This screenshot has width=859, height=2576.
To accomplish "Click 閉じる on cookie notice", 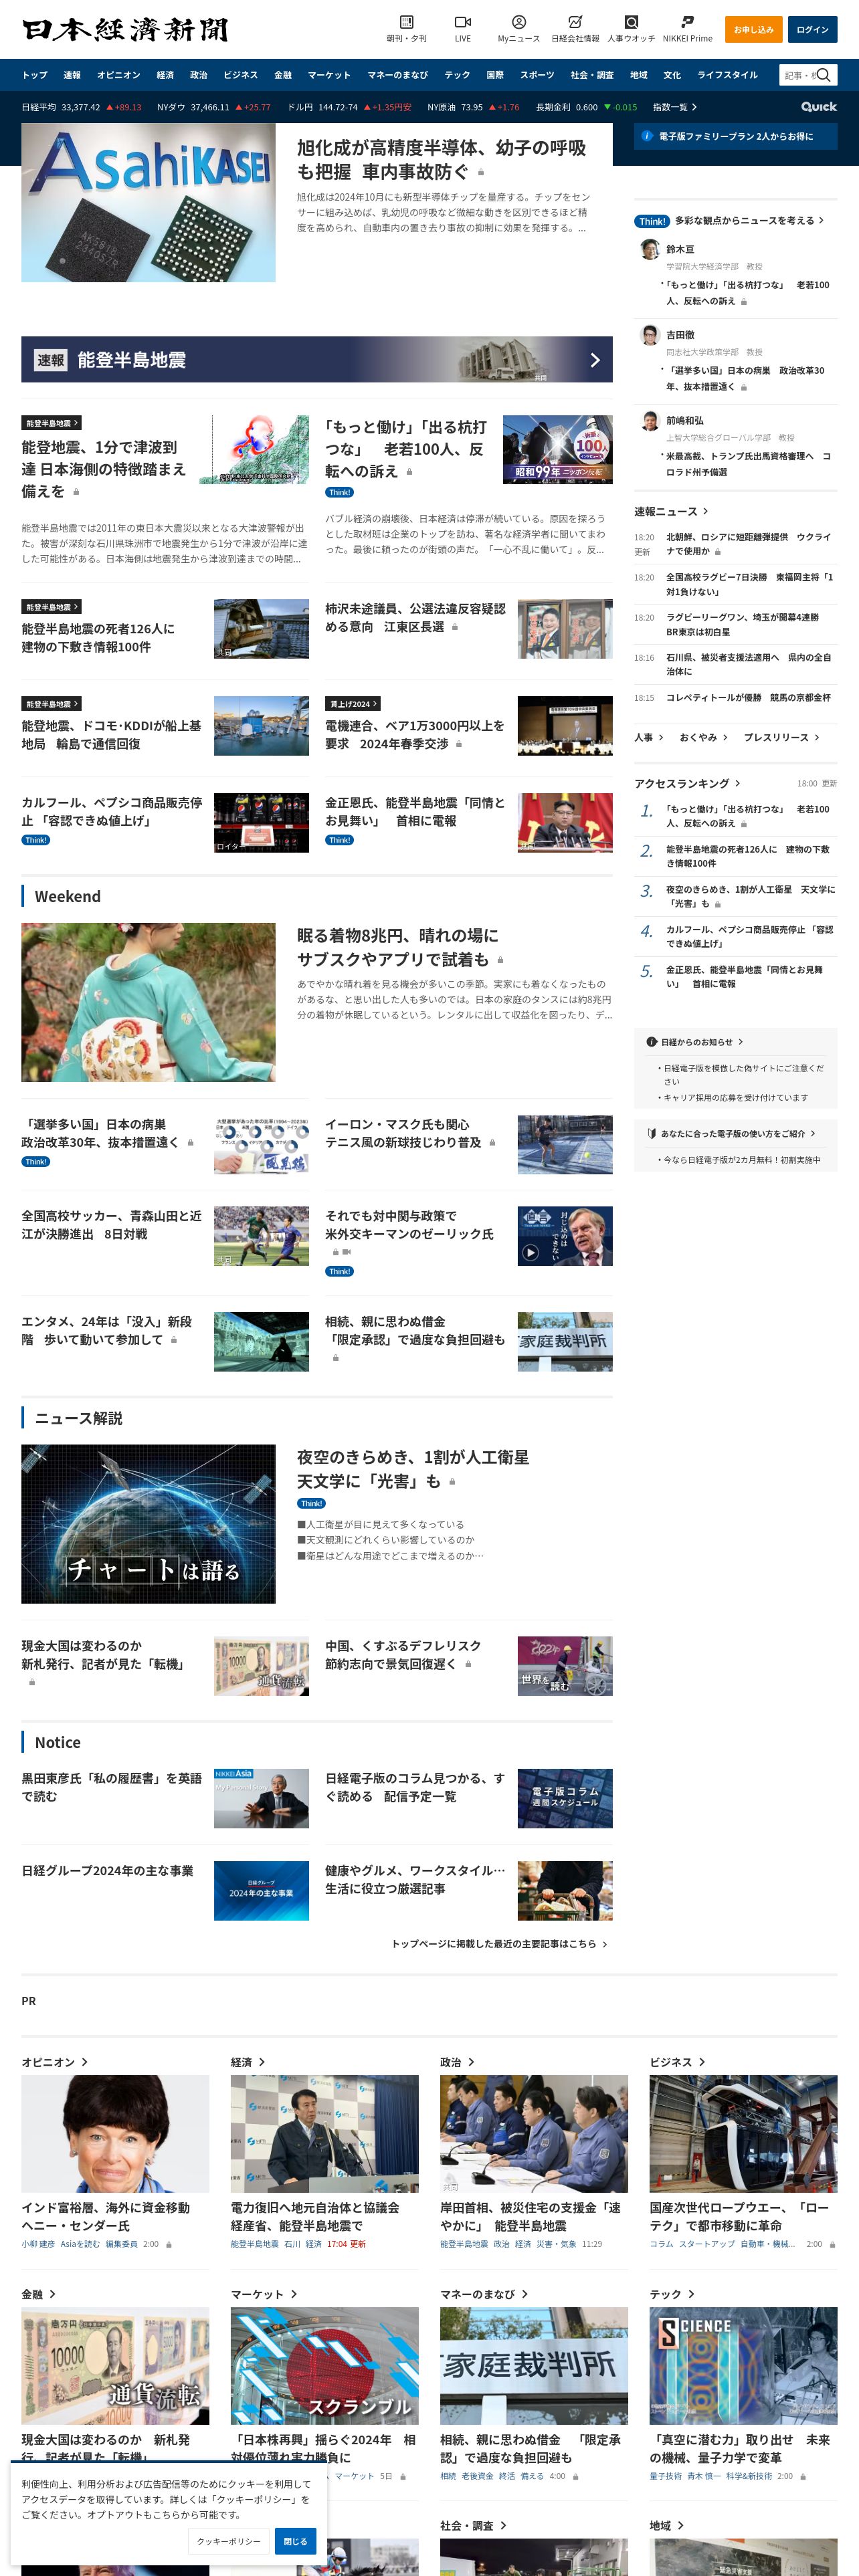I will click(x=295, y=2541).
